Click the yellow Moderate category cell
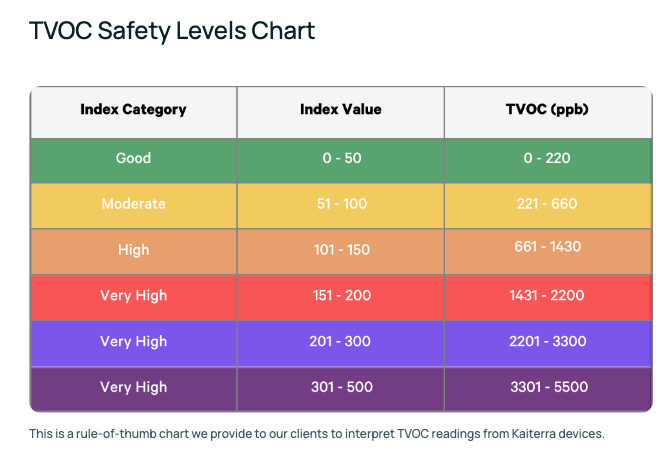Image resolution: width=670 pixels, height=453 pixels. pyautogui.click(x=133, y=206)
